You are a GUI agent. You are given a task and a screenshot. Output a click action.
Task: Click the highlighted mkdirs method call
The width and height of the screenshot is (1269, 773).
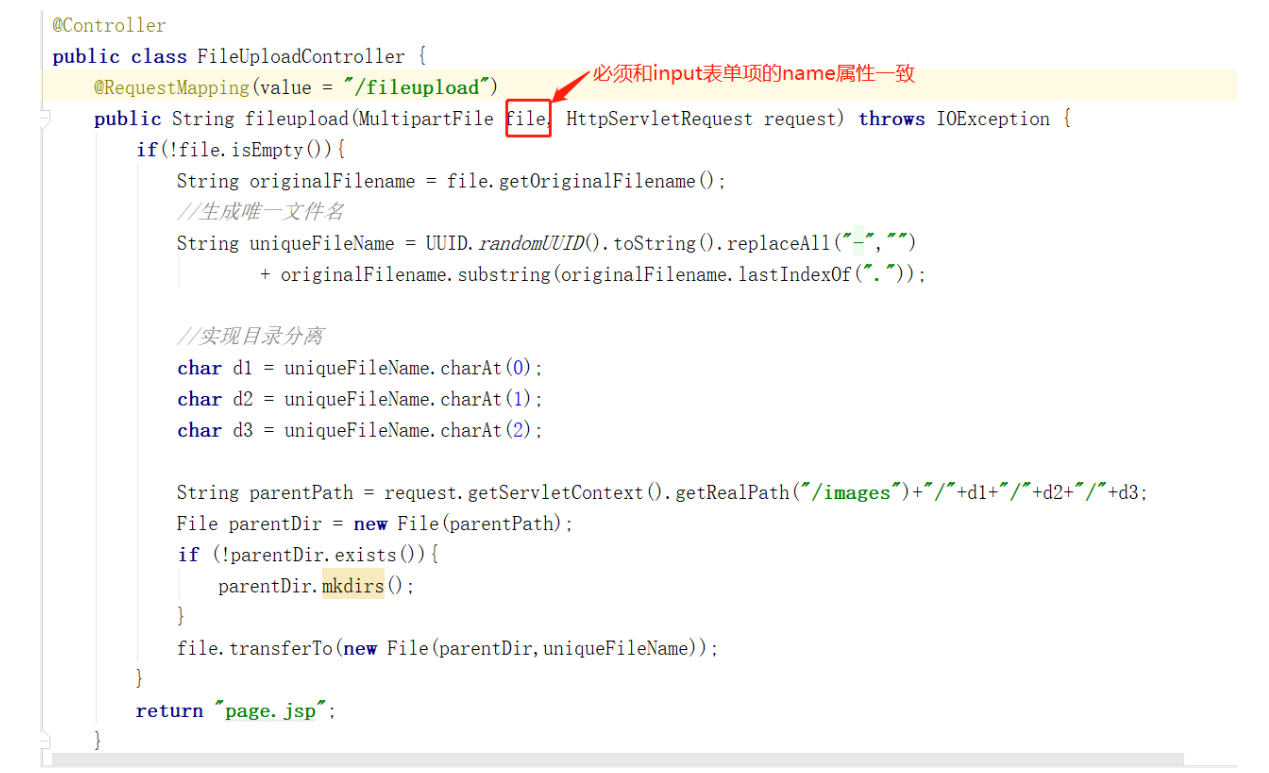pyautogui.click(x=353, y=586)
